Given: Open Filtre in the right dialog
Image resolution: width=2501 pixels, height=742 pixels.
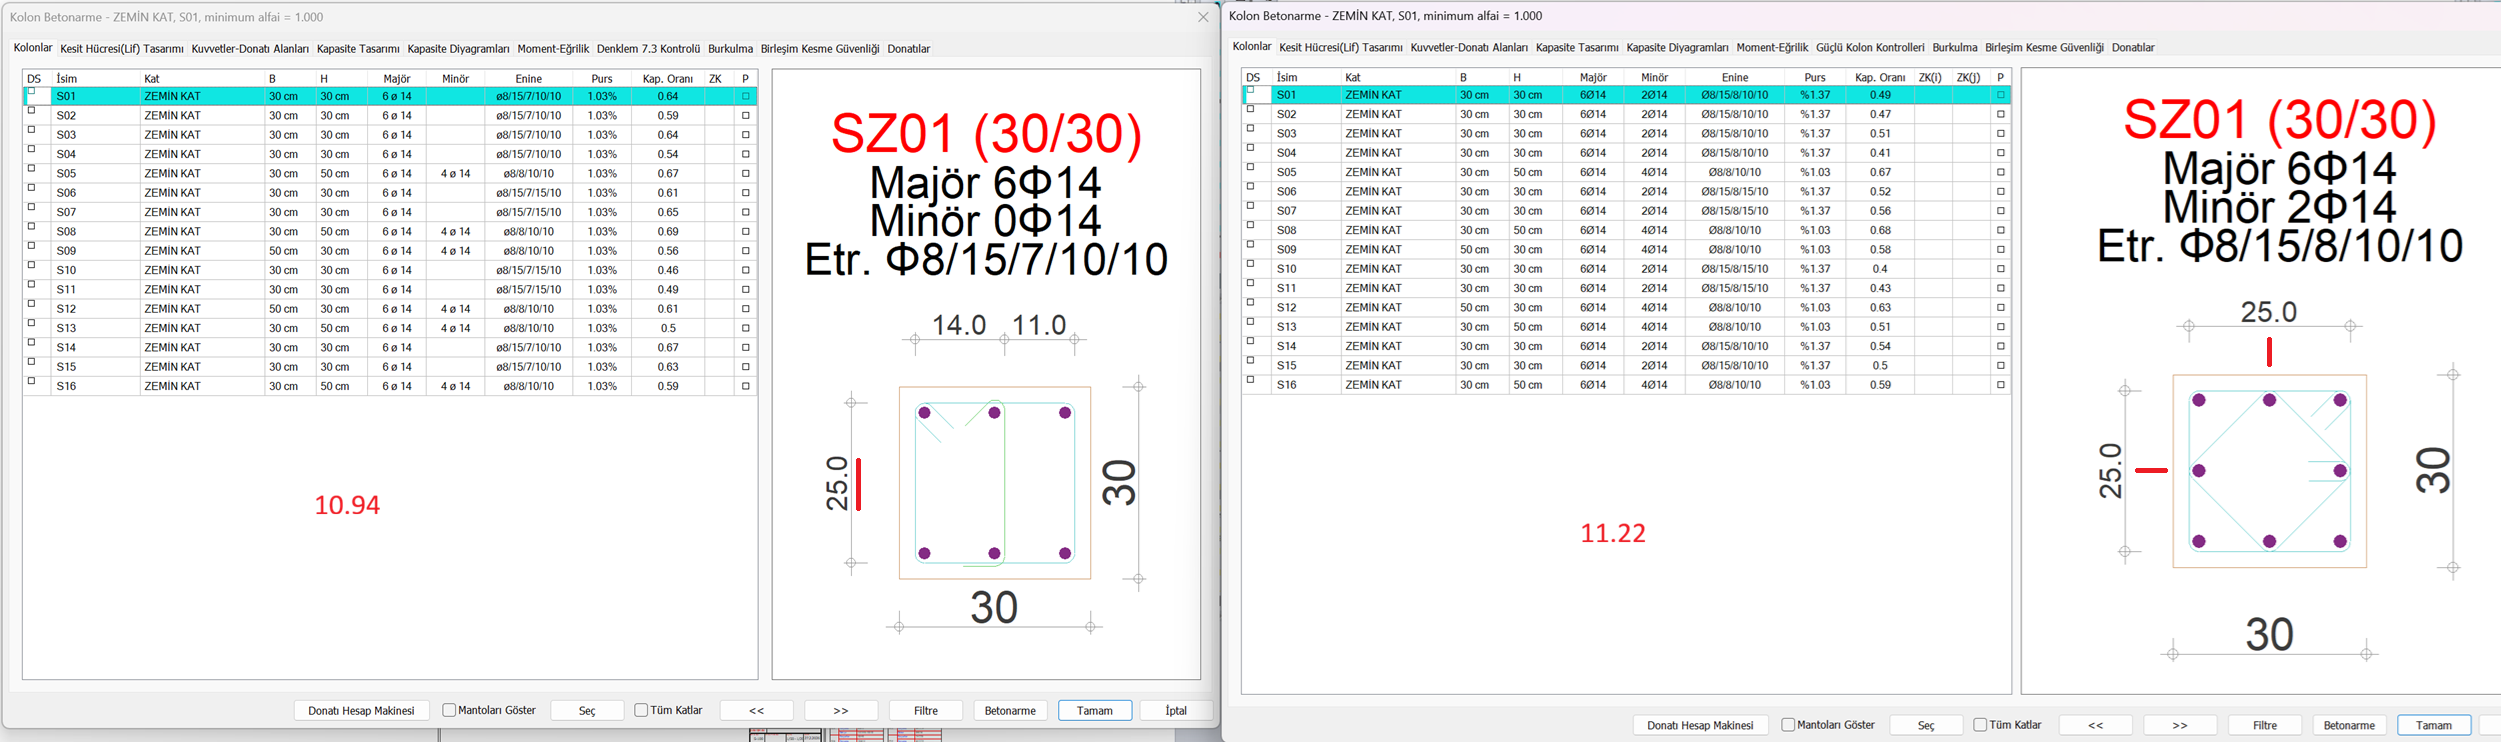Looking at the screenshot, I should pos(2264,725).
